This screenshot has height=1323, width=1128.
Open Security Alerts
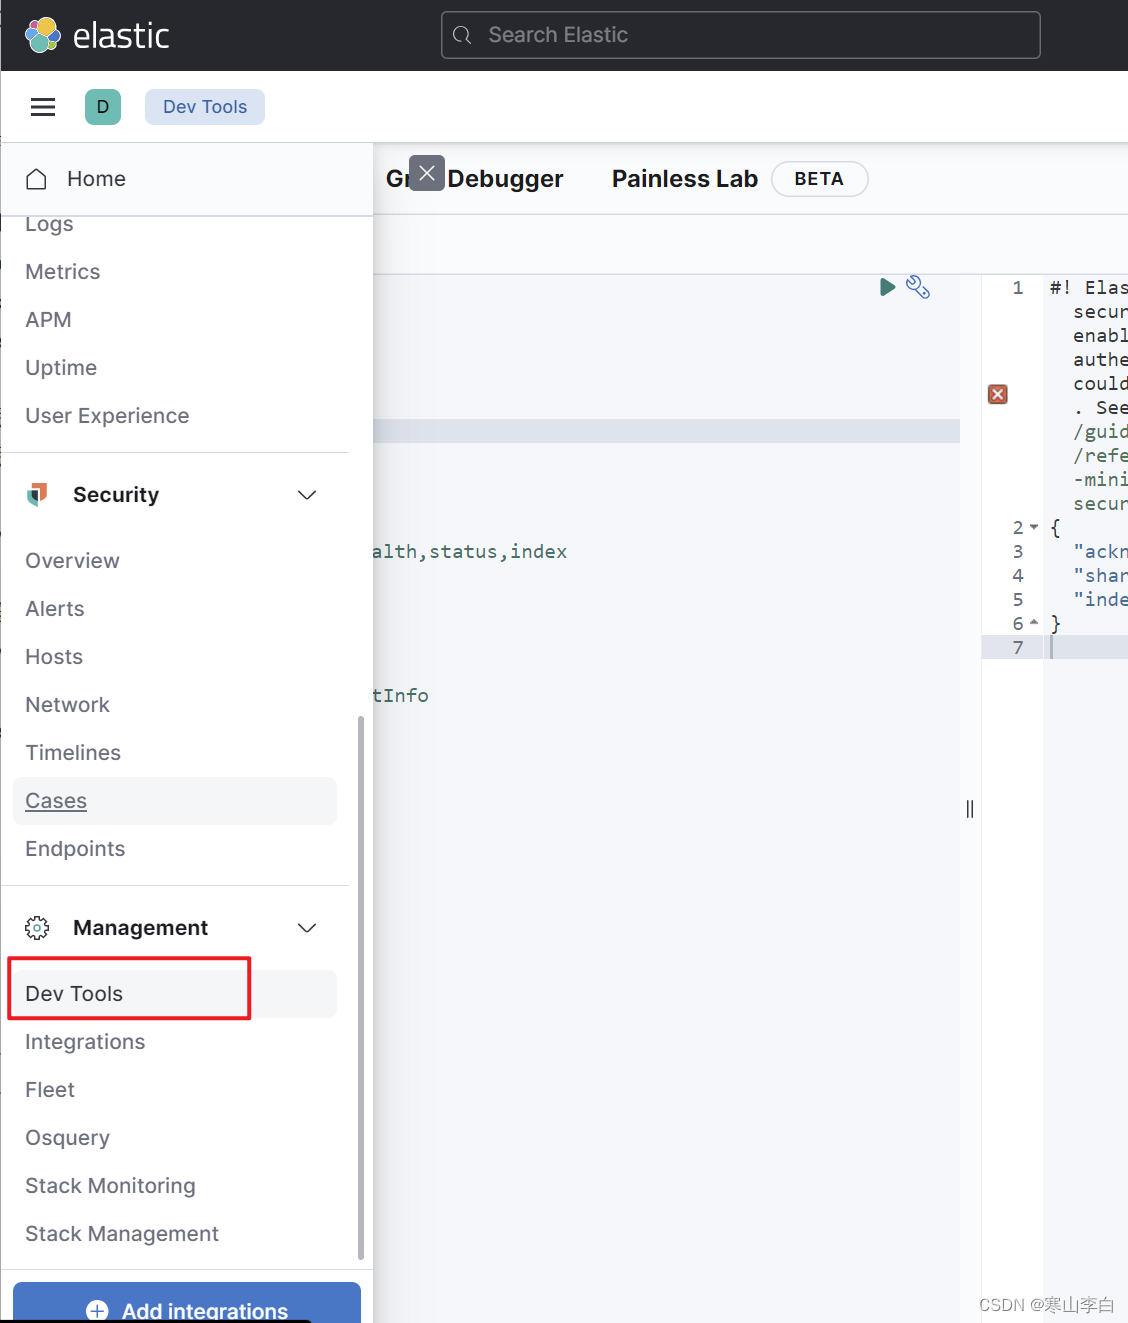coord(55,609)
